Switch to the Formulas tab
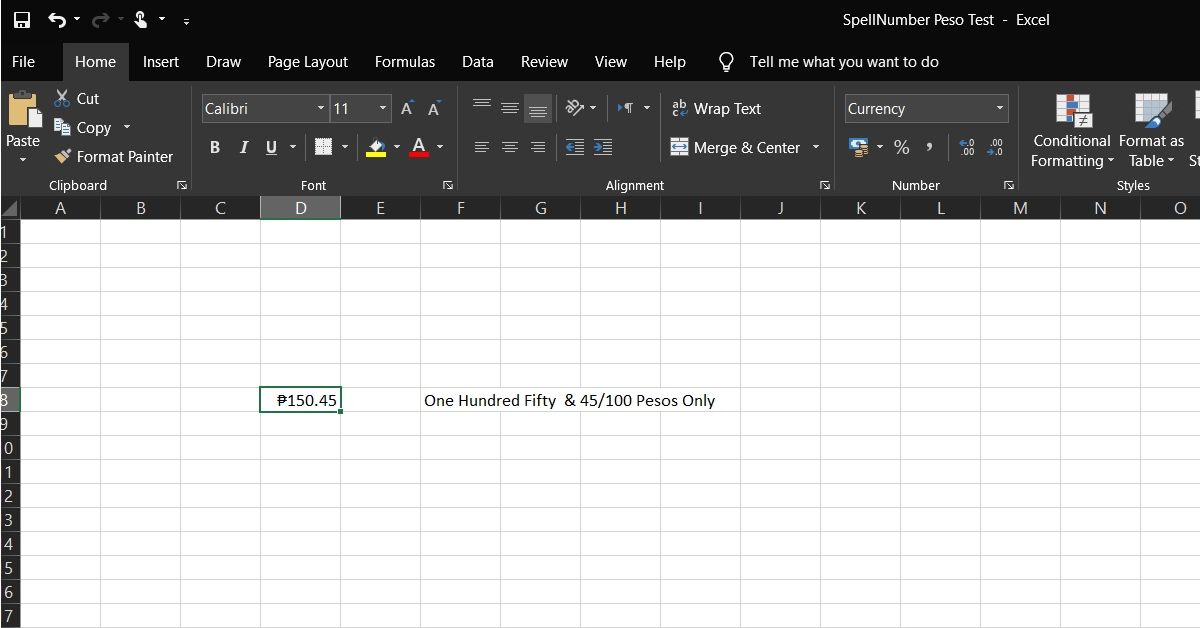The height and width of the screenshot is (628, 1200). click(x=405, y=62)
